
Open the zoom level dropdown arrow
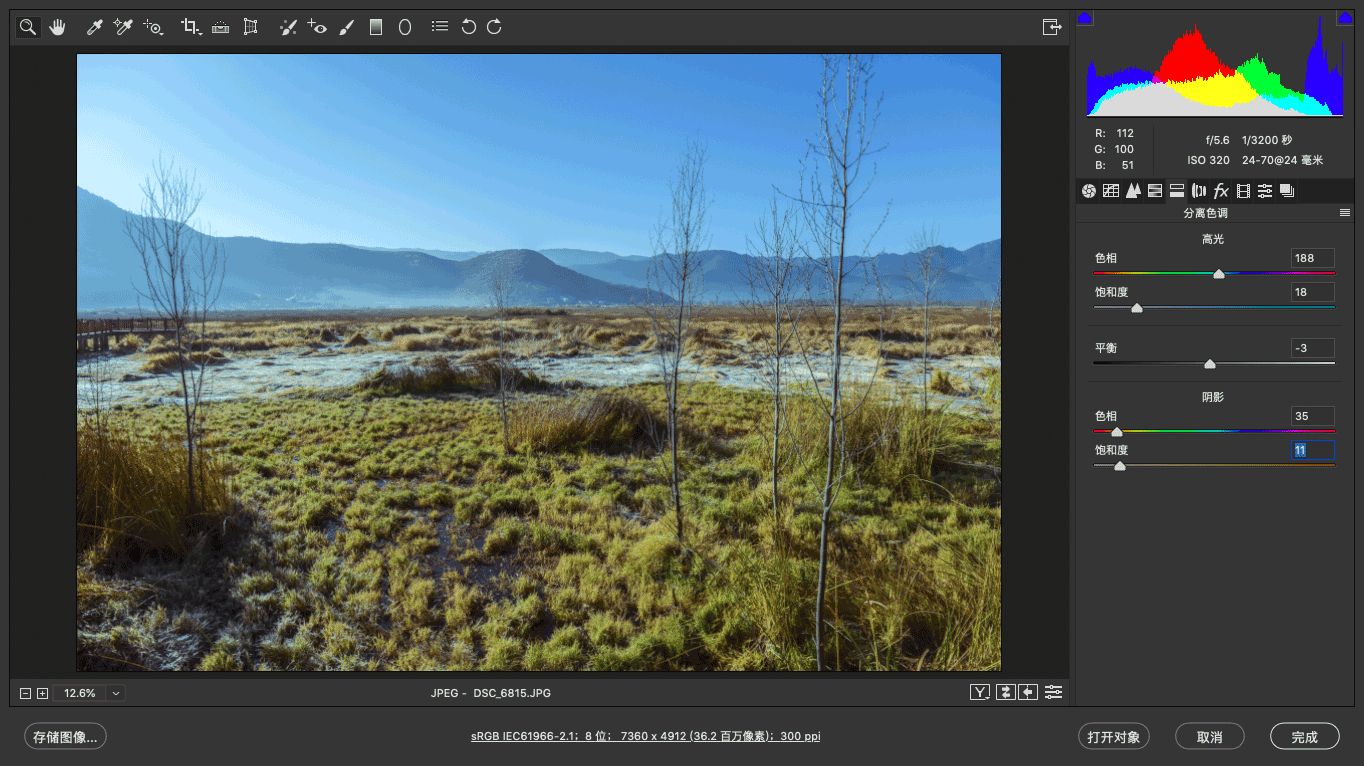pos(116,693)
